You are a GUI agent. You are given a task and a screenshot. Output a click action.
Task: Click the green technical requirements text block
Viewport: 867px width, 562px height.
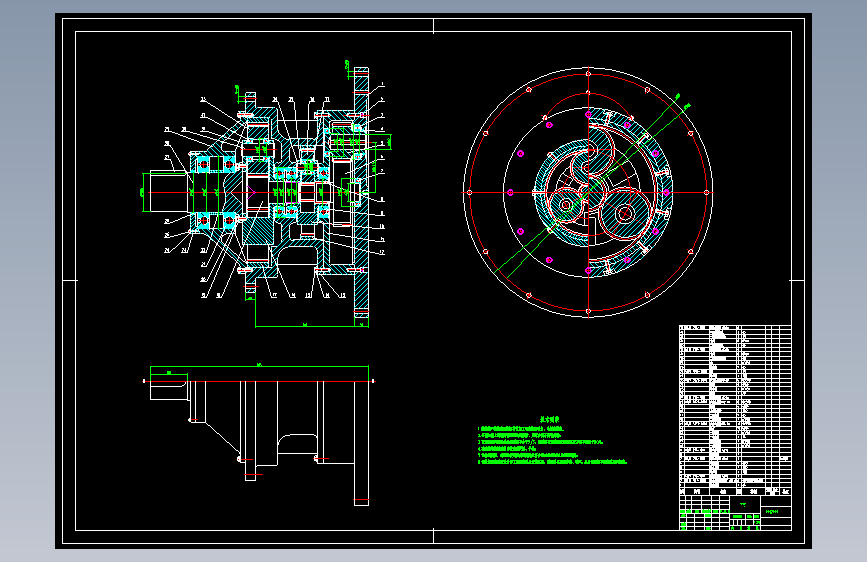coord(552,441)
